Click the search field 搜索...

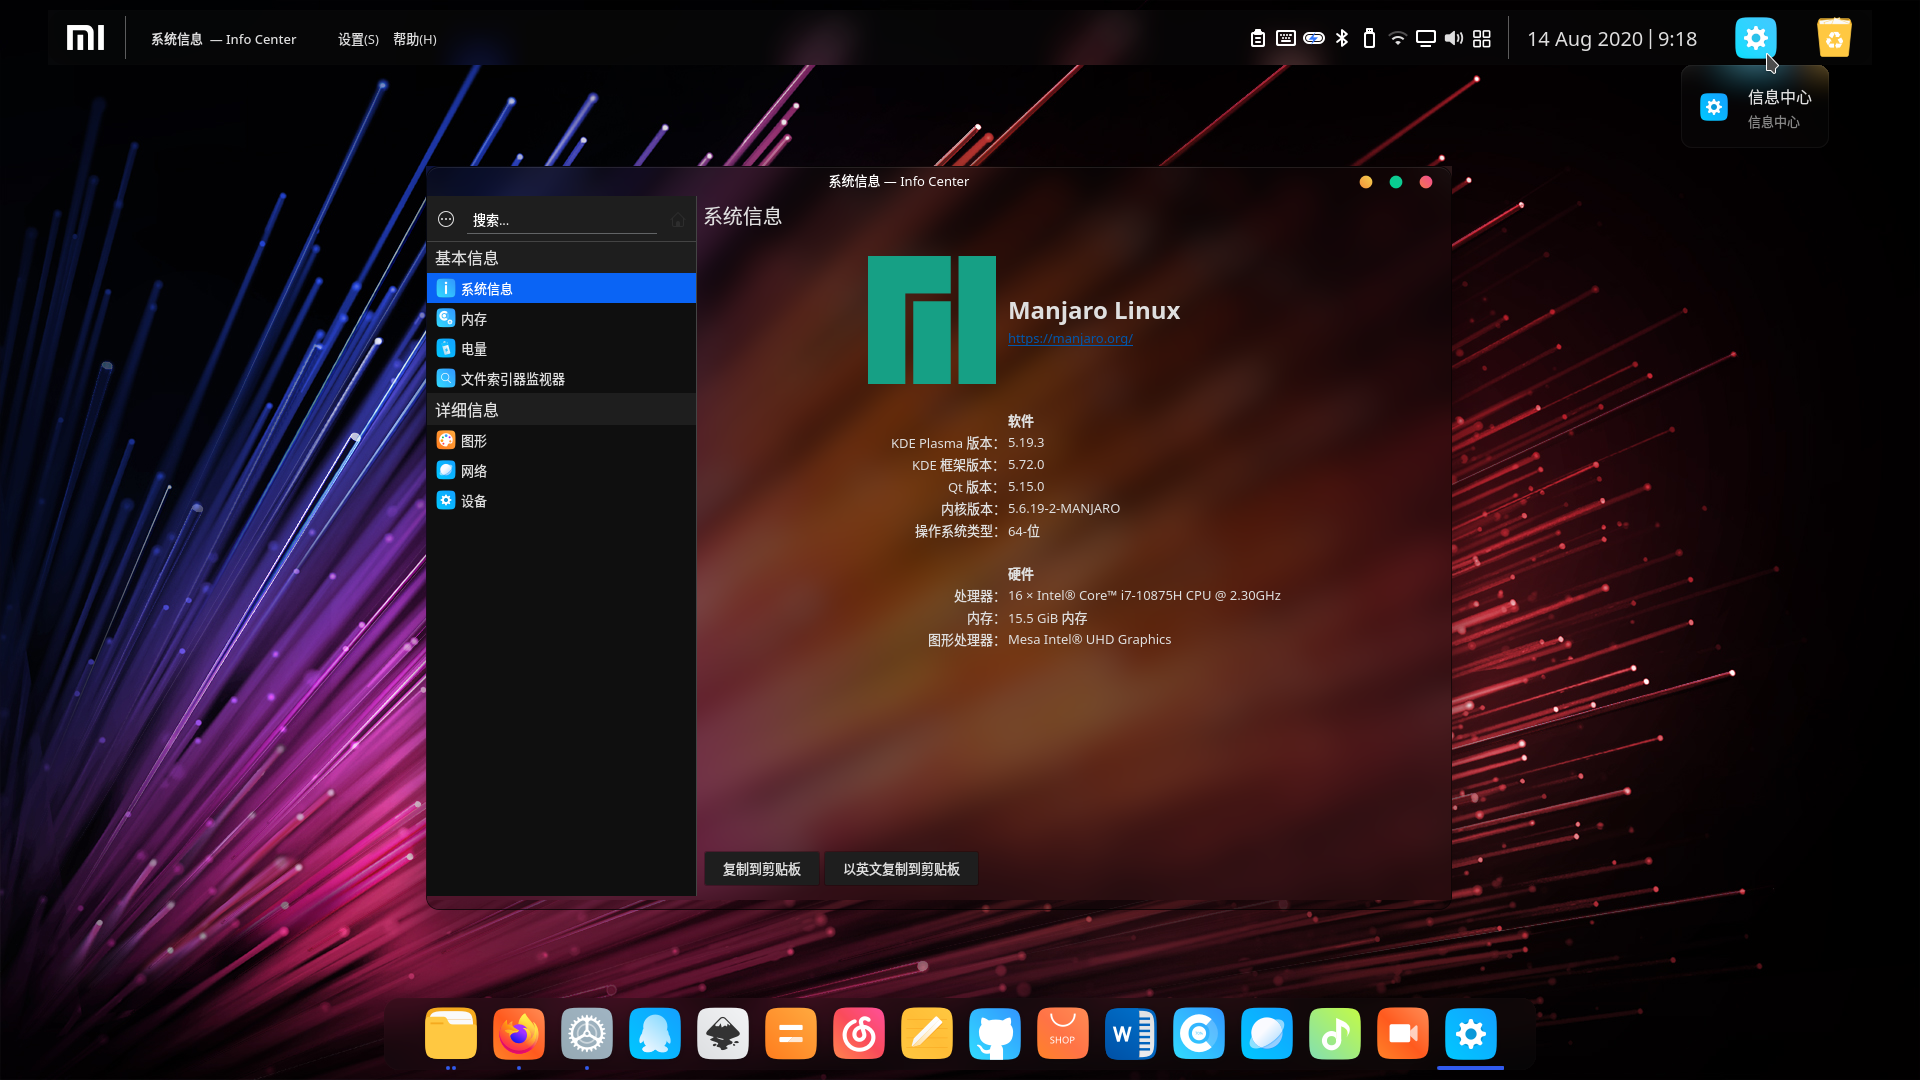click(564, 220)
